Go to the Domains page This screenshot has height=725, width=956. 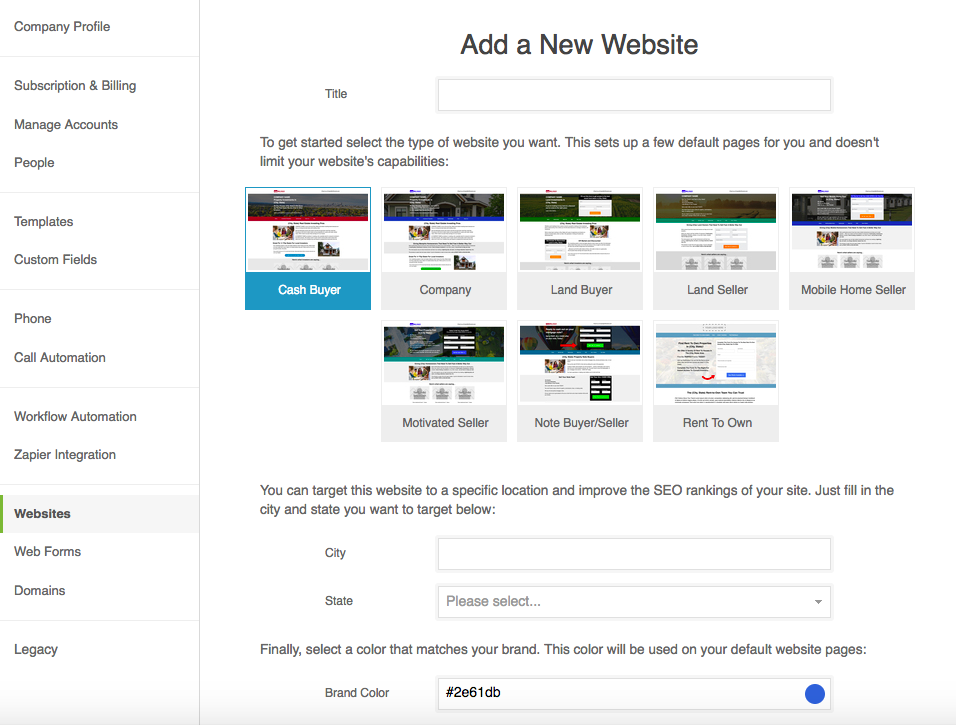click(40, 591)
